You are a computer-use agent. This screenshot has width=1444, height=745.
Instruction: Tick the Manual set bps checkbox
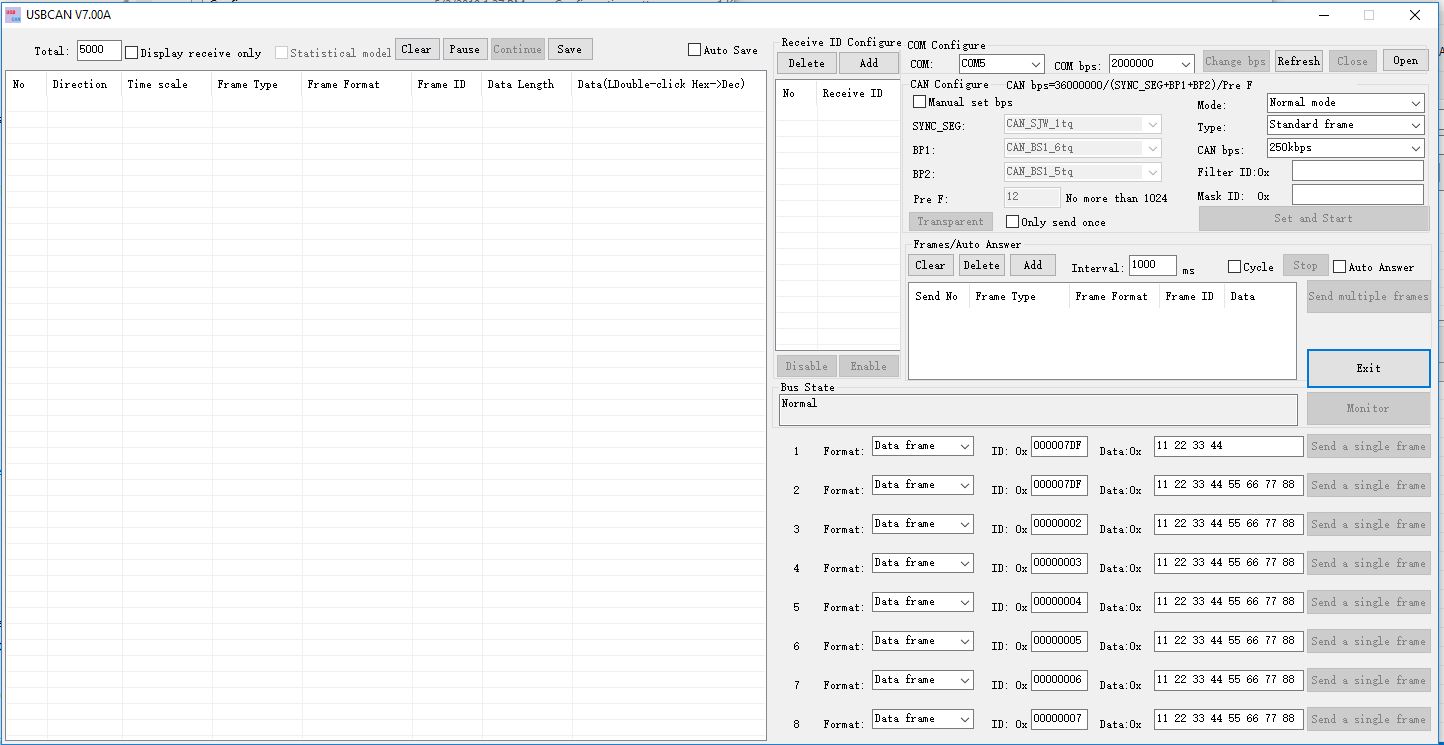click(x=920, y=102)
